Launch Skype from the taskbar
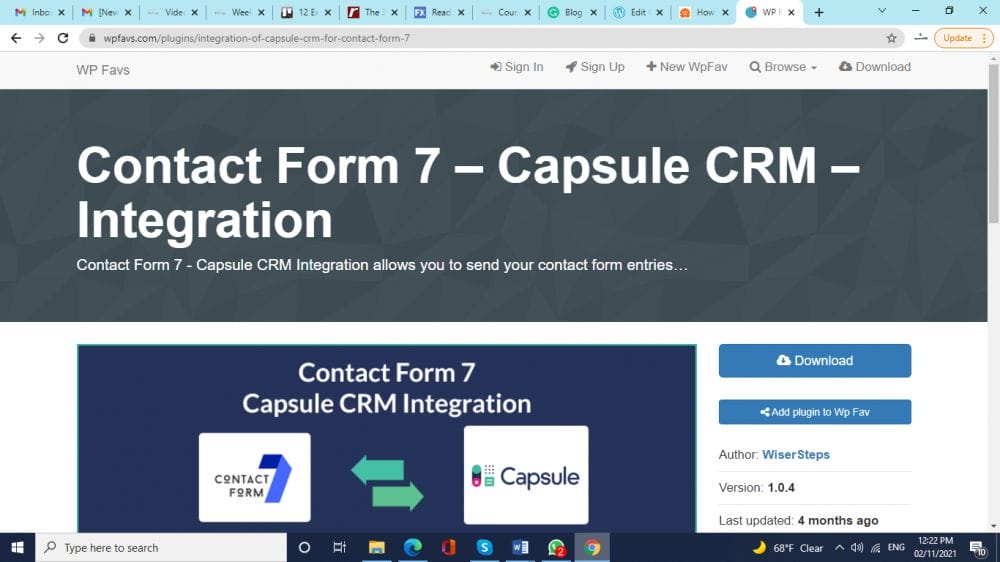 (x=484, y=547)
